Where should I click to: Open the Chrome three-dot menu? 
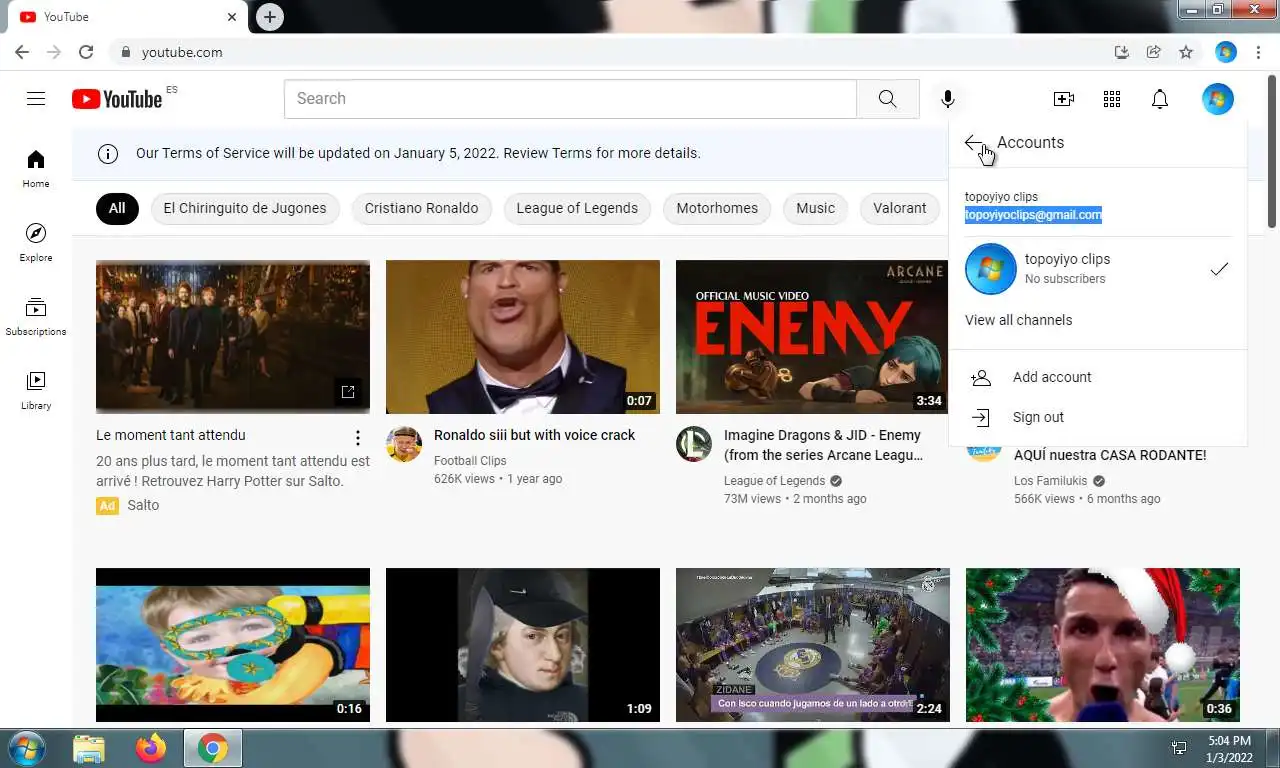click(1258, 52)
